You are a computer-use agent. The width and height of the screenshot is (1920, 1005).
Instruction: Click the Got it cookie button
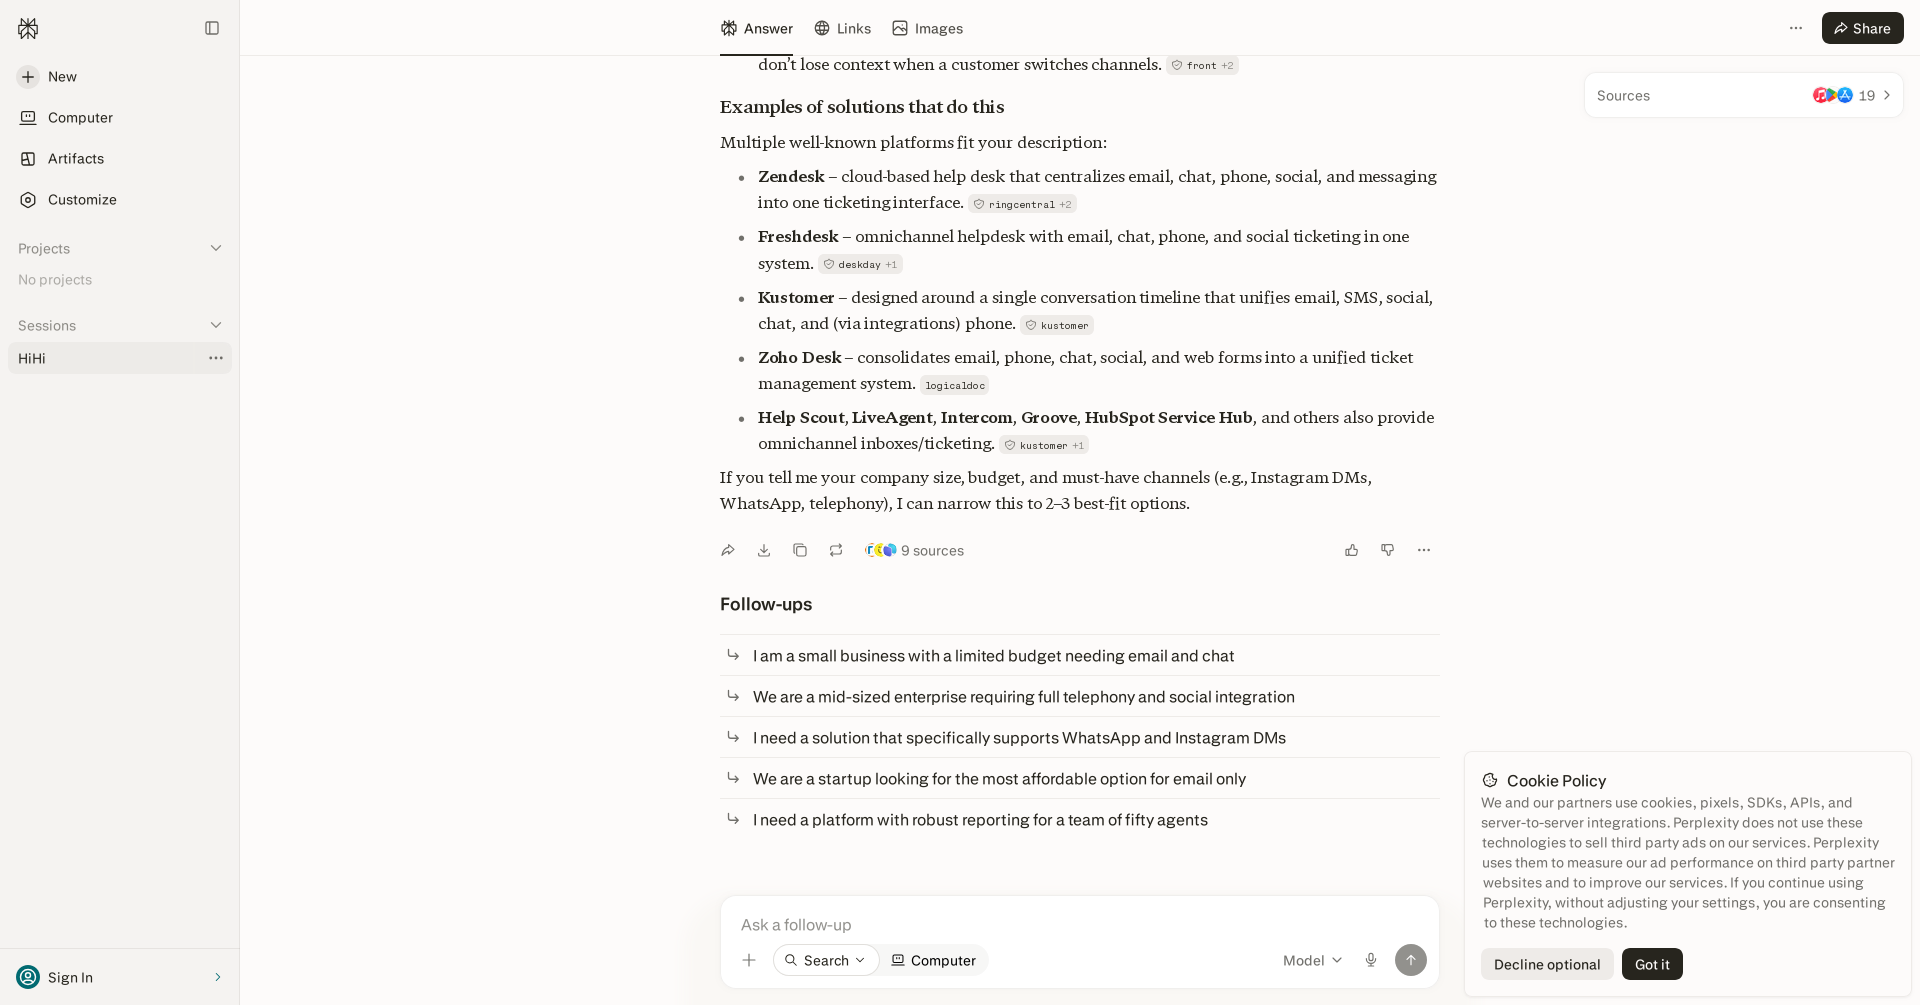click(1652, 964)
